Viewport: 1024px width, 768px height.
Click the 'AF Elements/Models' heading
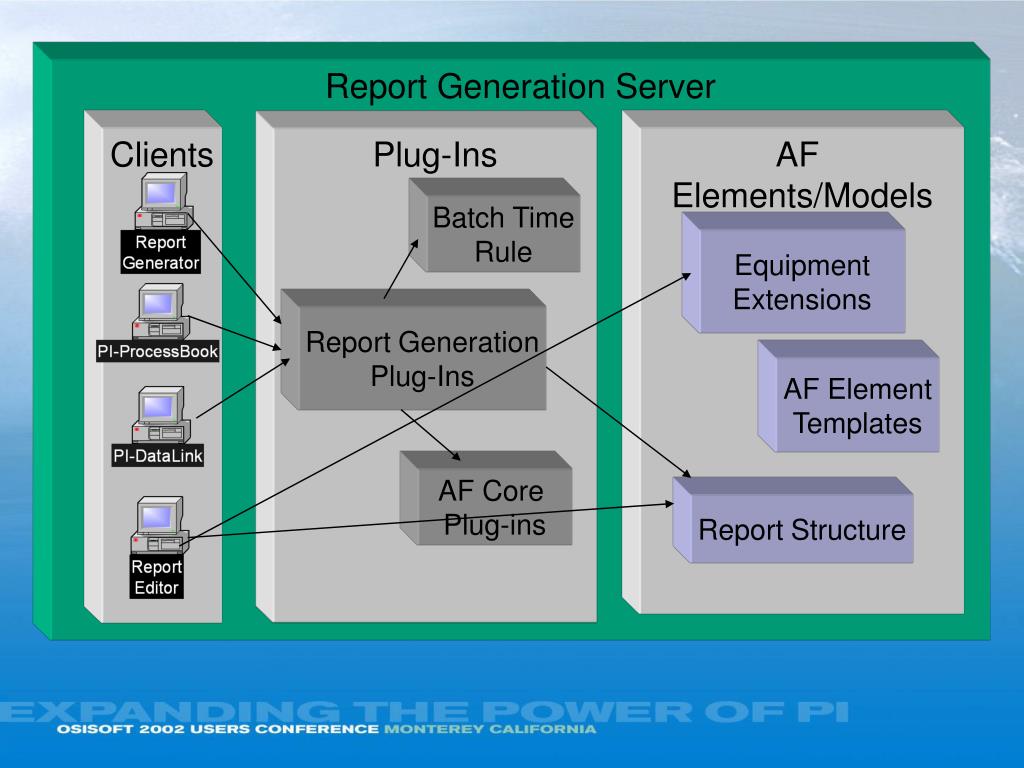click(802, 175)
